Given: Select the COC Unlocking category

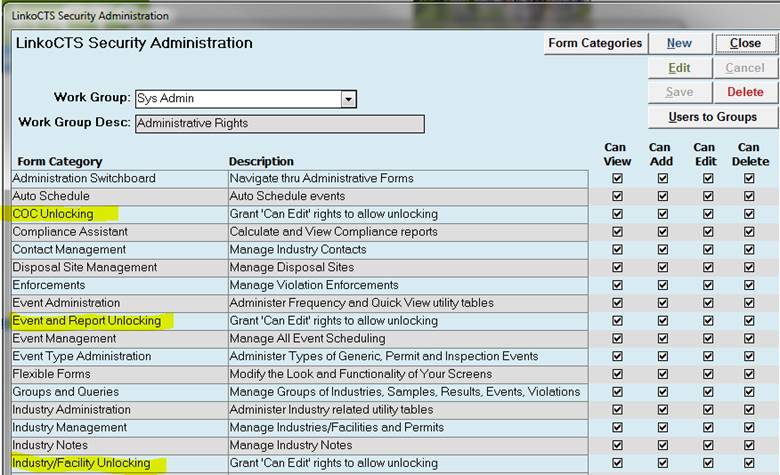Looking at the screenshot, I should (119, 214).
